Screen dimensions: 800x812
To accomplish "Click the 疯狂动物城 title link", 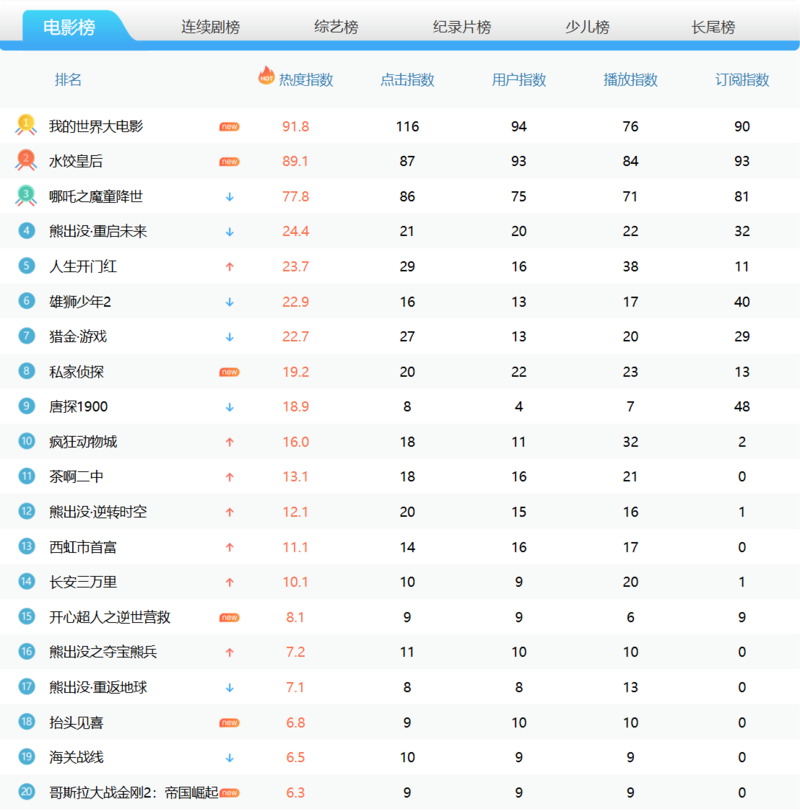I will [83, 442].
